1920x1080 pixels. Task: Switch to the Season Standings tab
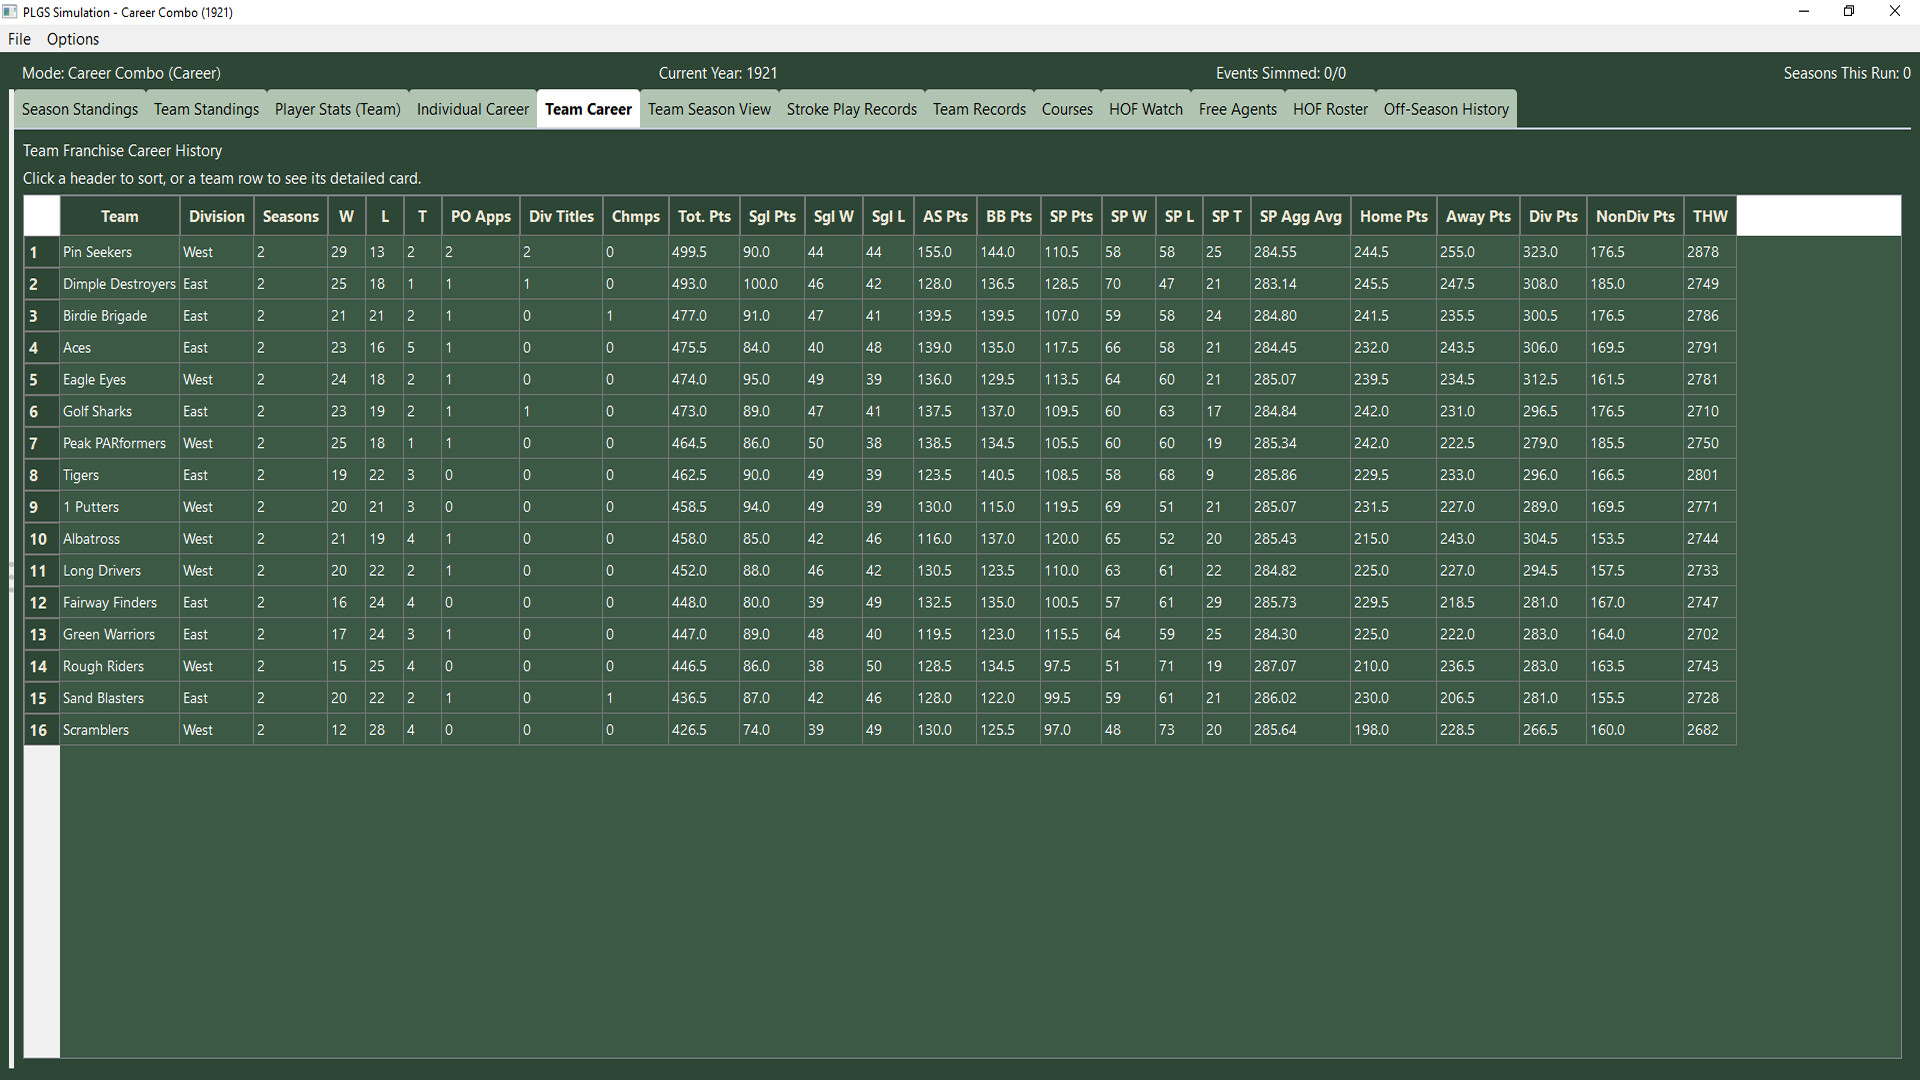79,109
